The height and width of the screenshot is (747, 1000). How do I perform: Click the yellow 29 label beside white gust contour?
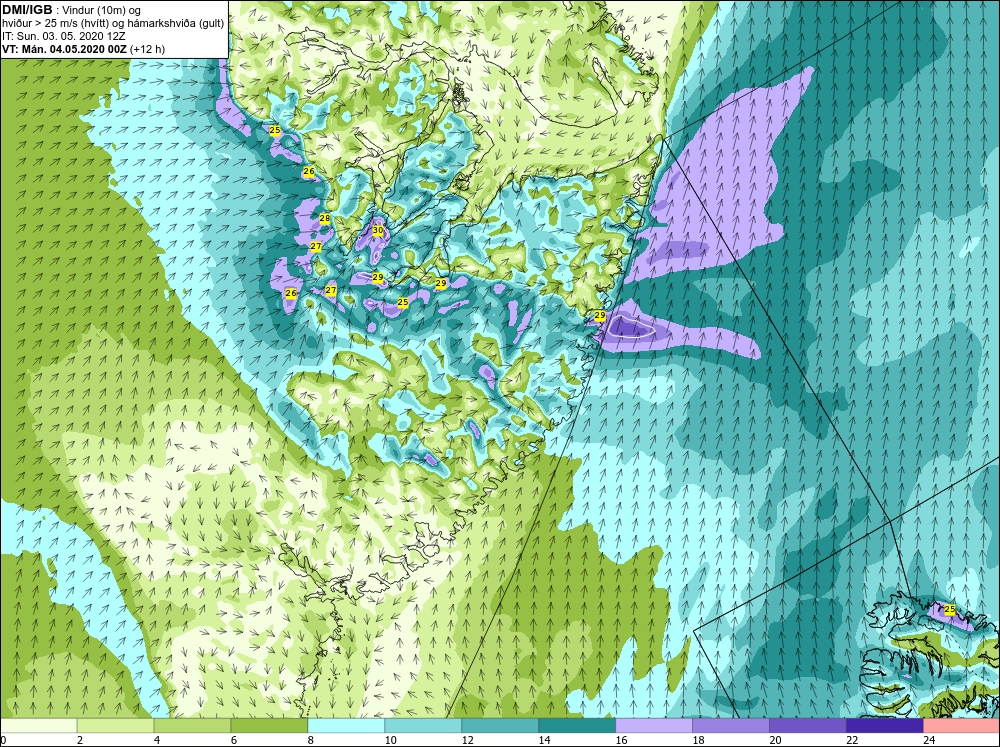(x=599, y=316)
